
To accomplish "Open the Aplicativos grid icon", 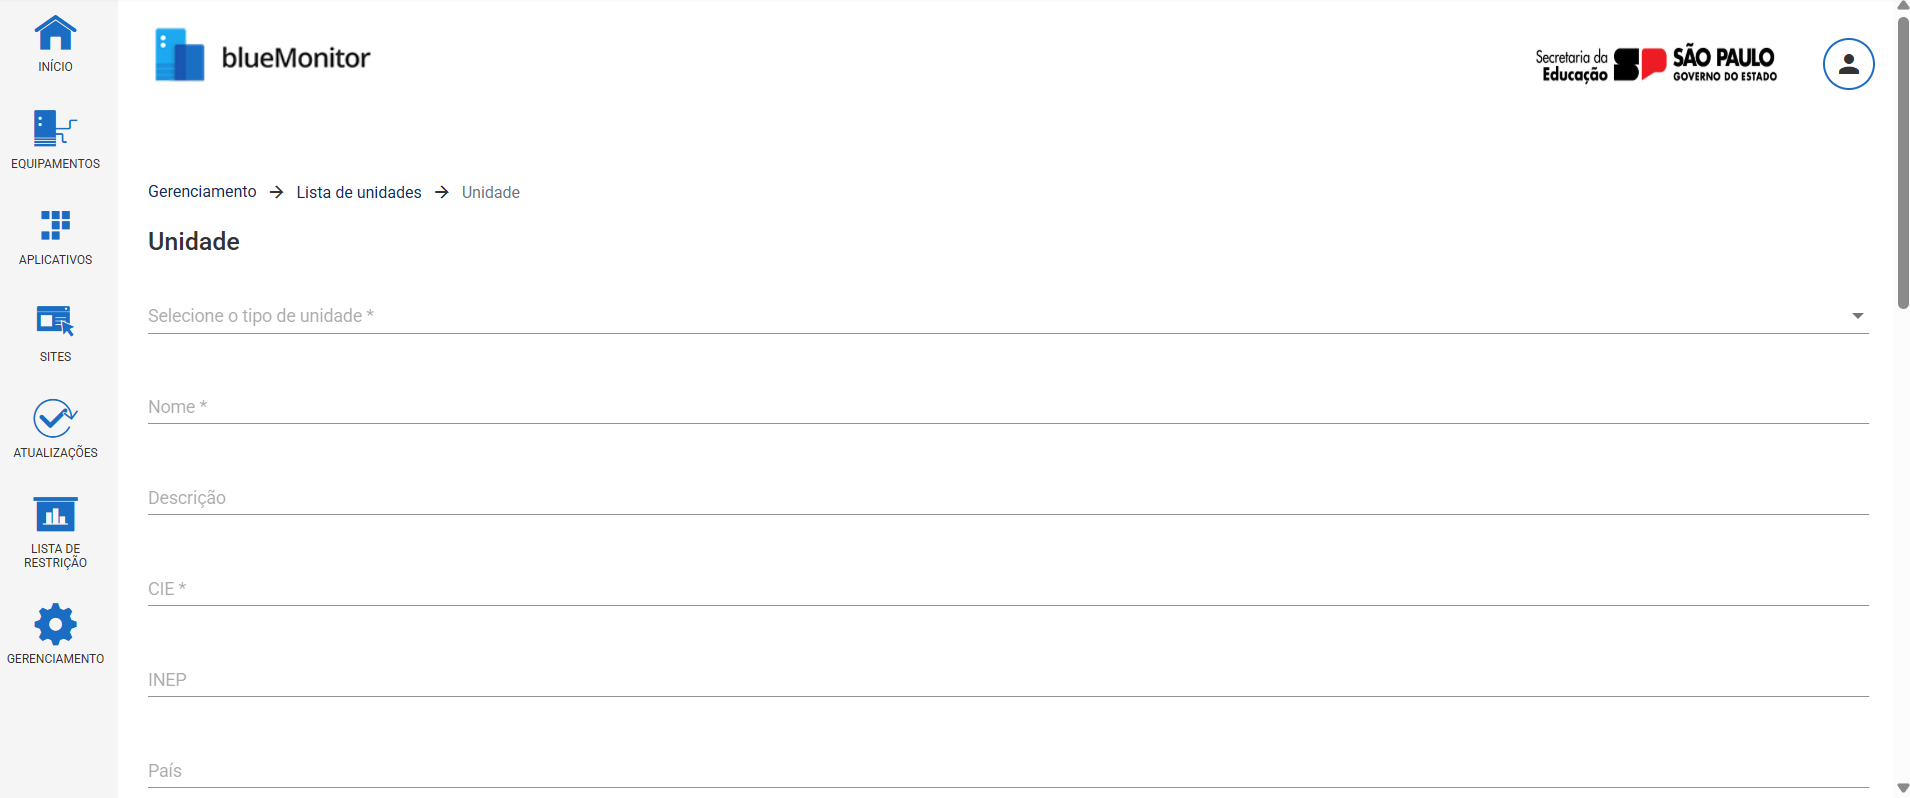I will coord(55,225).
